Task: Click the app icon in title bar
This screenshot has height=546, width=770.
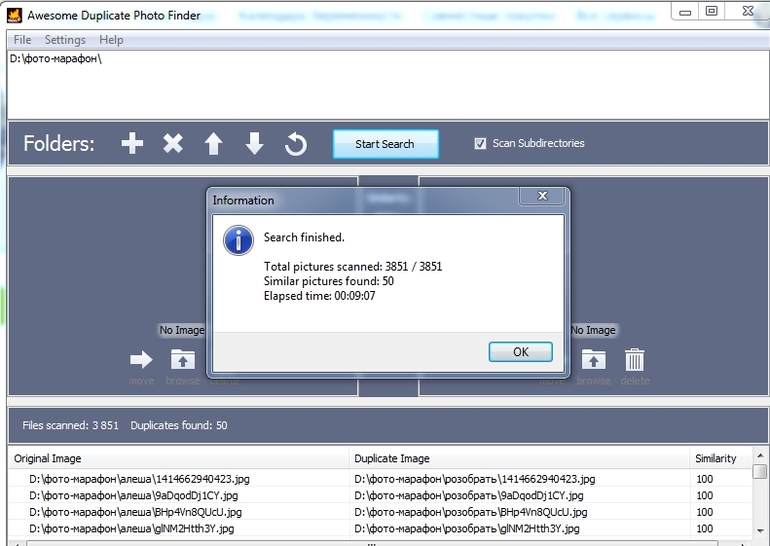Action: coord(14,15)
